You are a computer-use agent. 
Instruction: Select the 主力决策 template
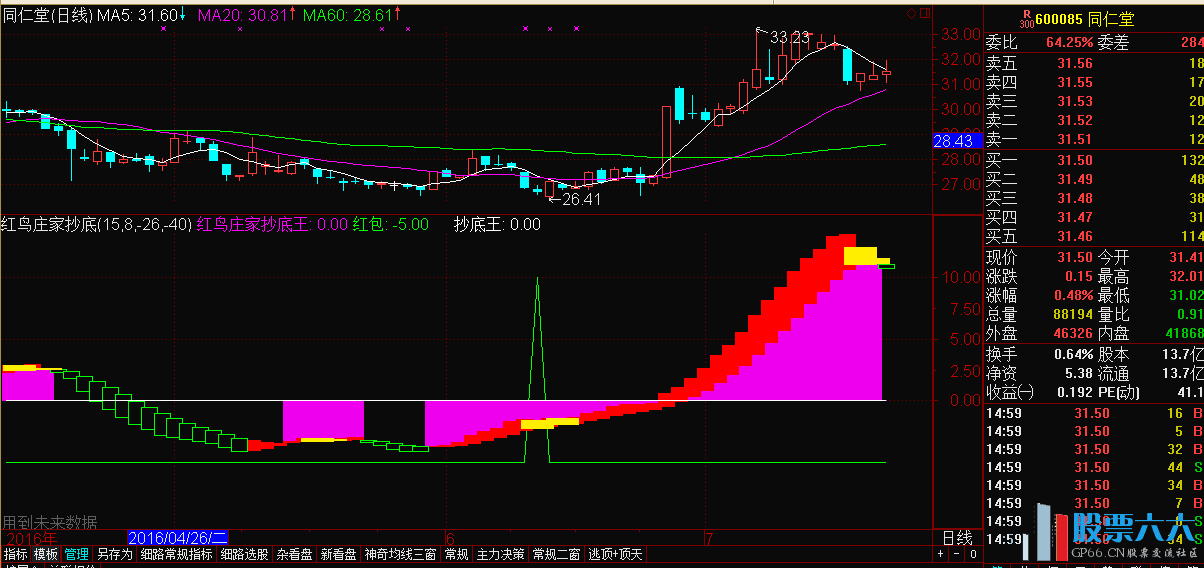tap(501, 554)
